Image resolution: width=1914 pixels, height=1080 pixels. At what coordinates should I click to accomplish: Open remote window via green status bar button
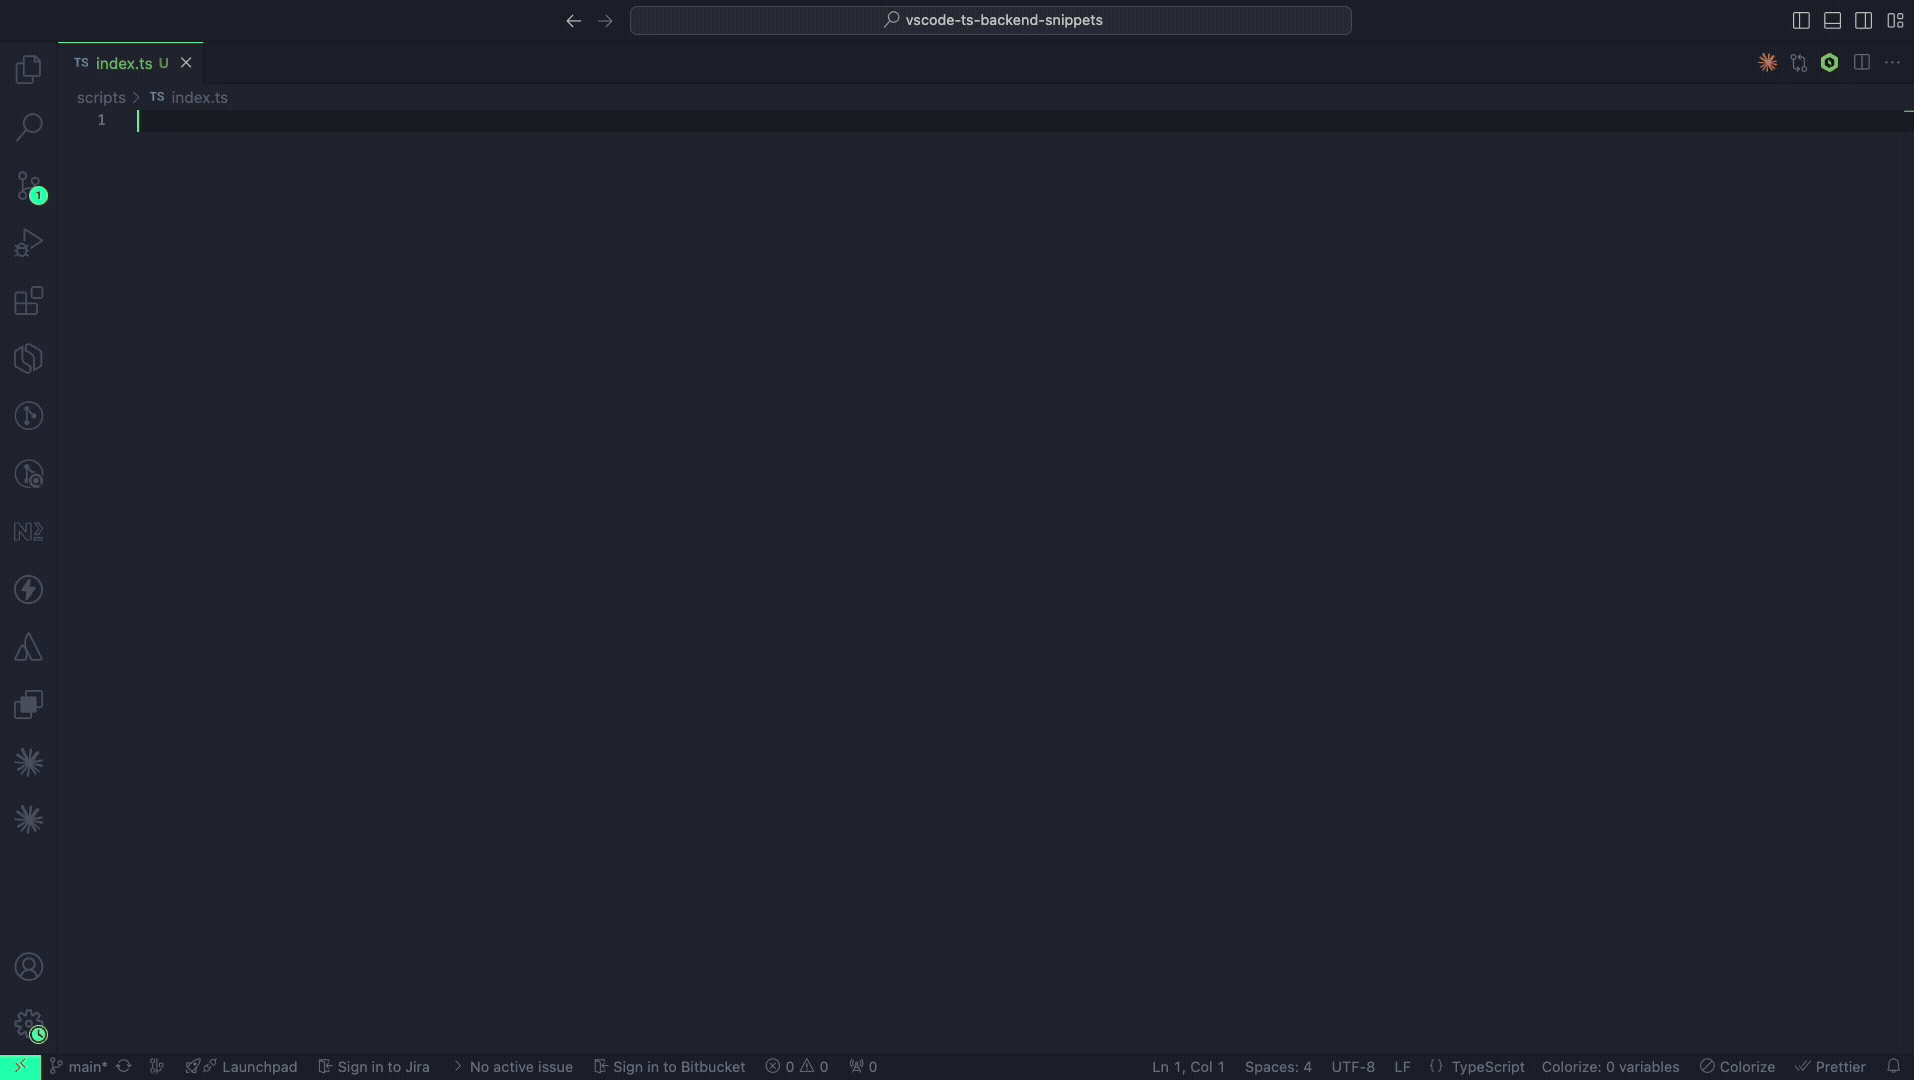(20, 1066)
